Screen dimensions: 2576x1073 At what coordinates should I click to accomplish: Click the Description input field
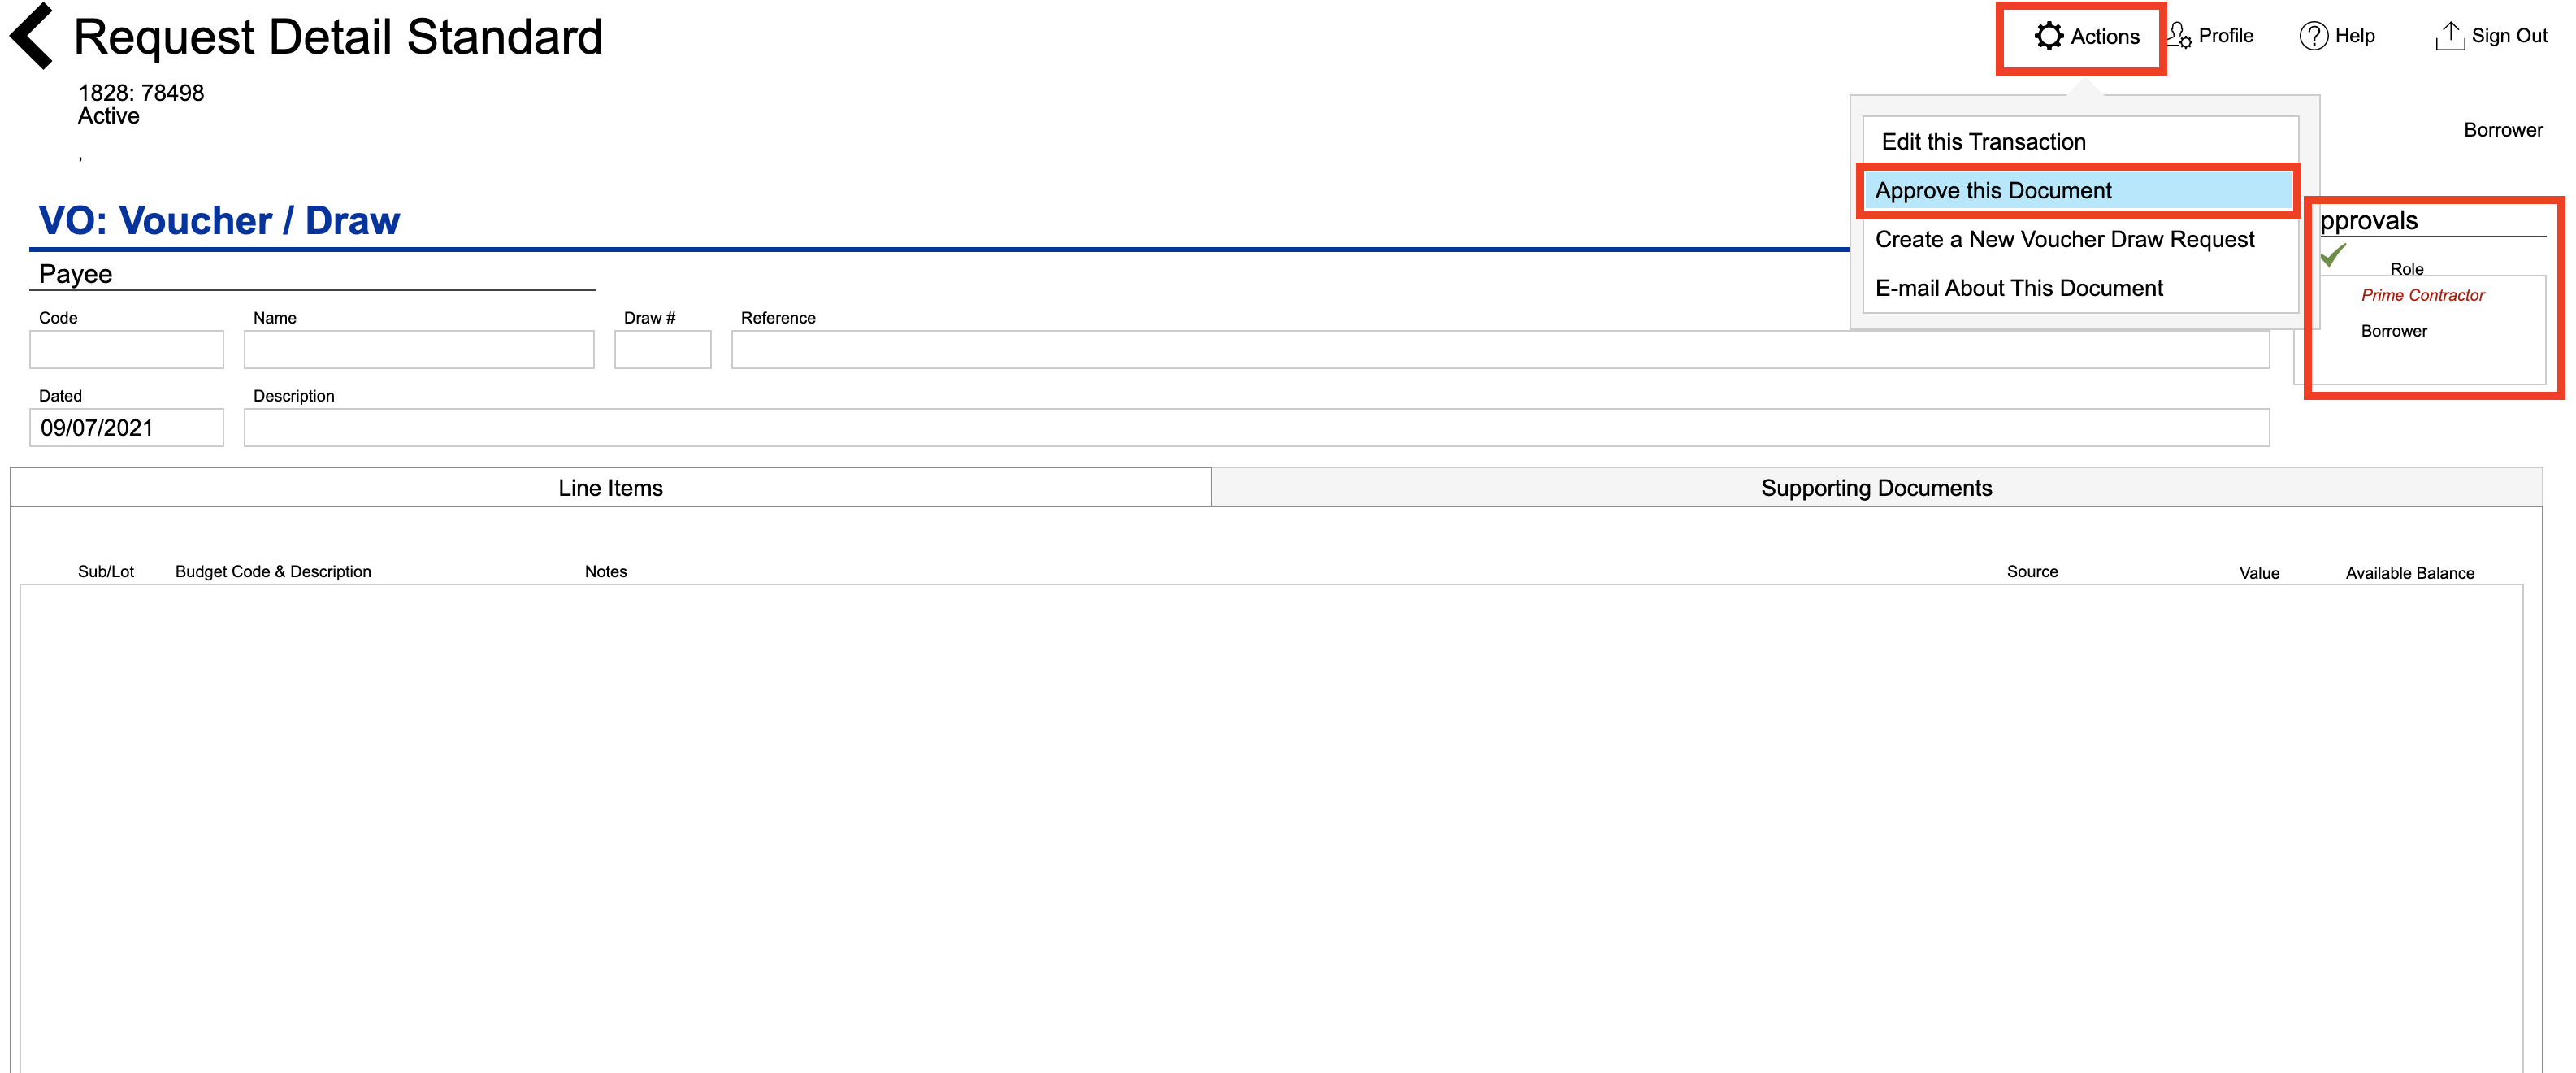[x=1256, y=428]
